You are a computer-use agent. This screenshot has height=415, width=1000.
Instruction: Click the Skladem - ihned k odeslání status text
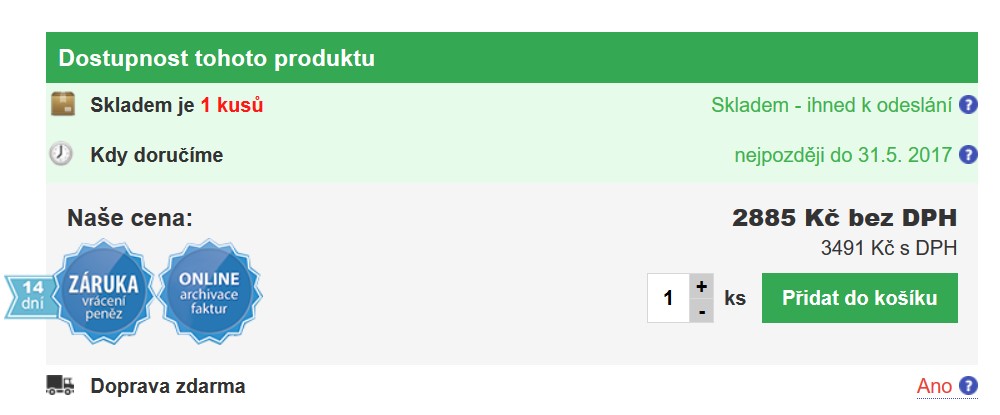point(832,105)
